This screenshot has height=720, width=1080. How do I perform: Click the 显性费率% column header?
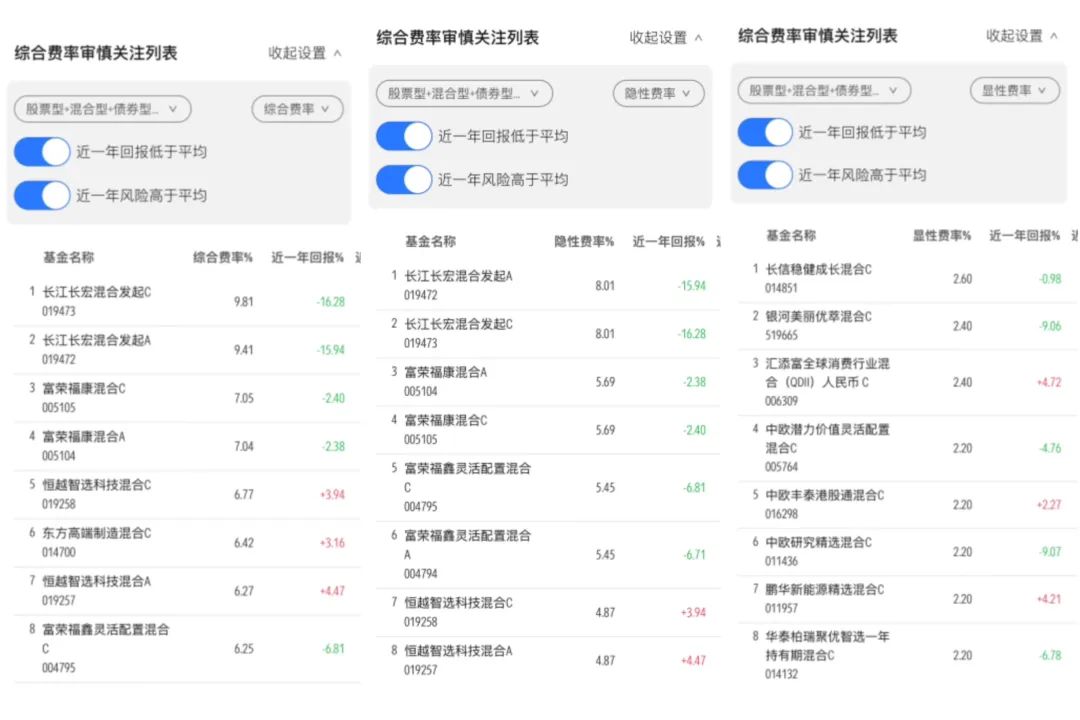(941, 236)
